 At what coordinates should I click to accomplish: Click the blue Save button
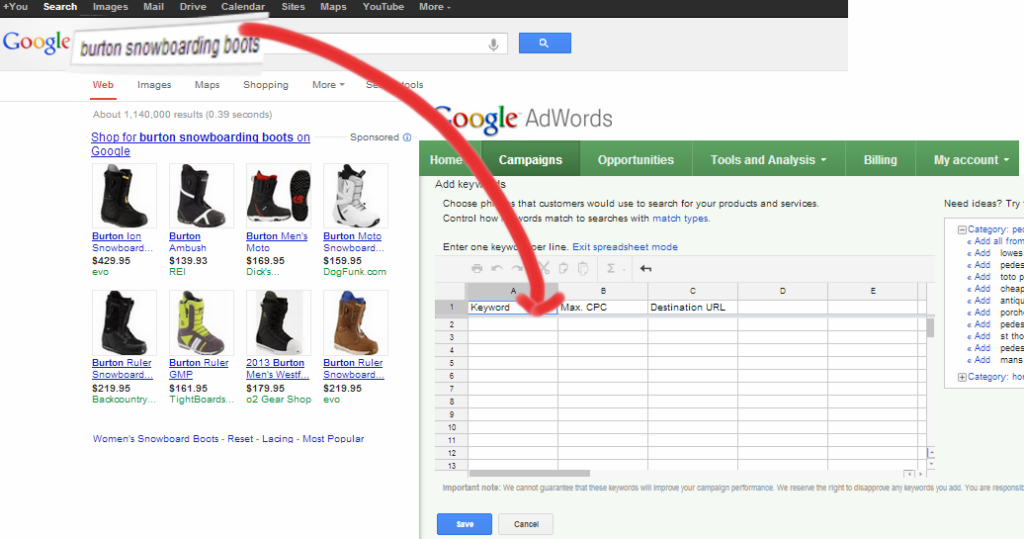point(464,524)
